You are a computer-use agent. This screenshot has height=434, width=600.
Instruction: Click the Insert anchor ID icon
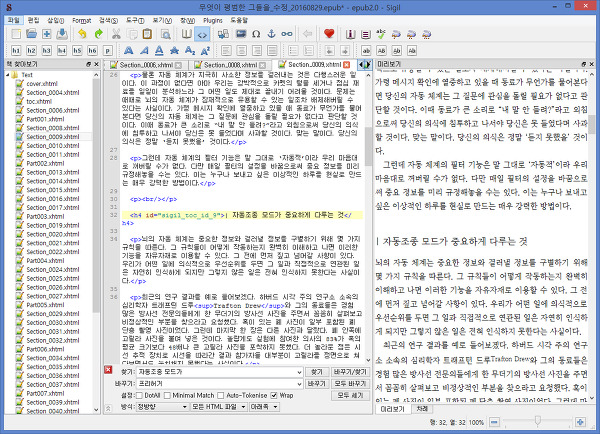point(271,34)
